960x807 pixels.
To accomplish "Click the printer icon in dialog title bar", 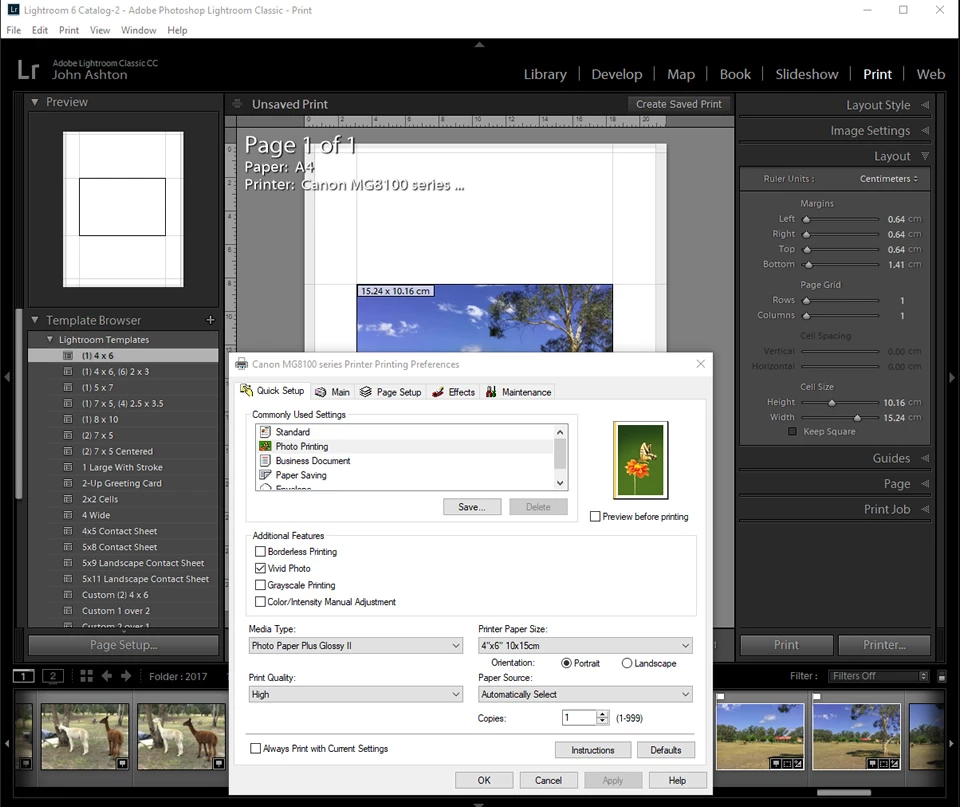I will click(241, 364).
